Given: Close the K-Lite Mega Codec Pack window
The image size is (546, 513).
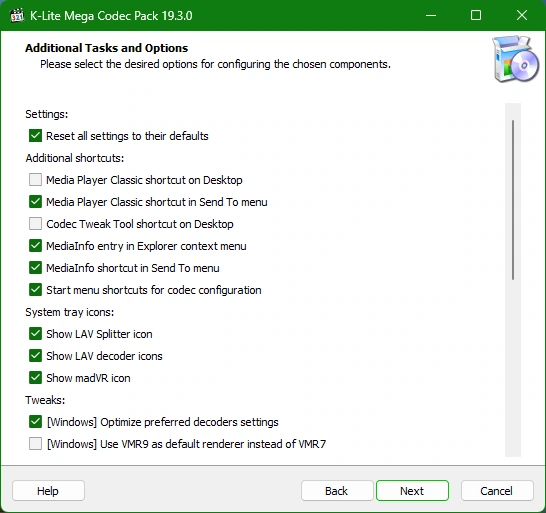Looking at the screenshot, I should click(x=522, y=15).
